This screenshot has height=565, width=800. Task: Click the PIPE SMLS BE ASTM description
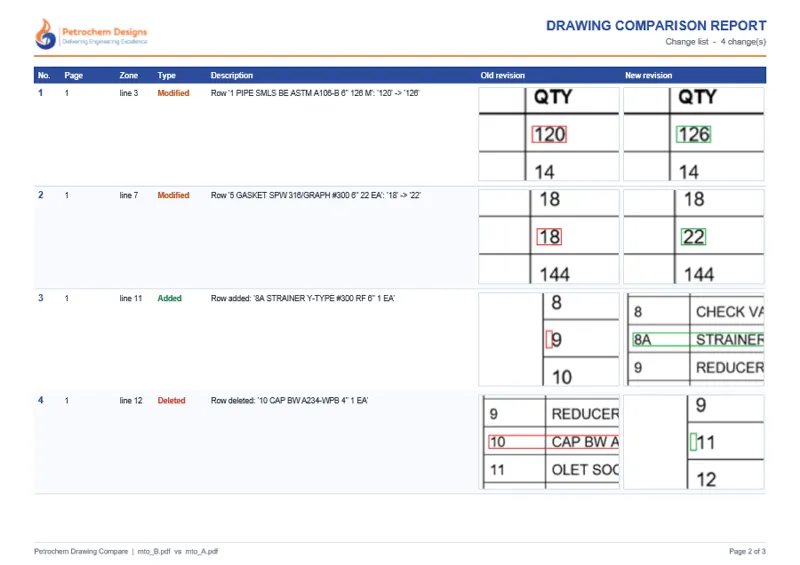(x=315, y=93)
